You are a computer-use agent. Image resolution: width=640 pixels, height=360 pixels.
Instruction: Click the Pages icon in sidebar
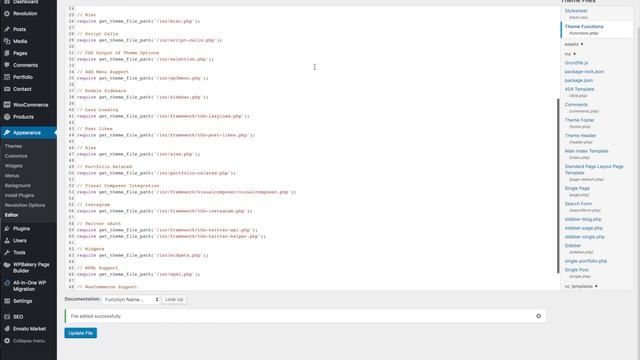point(7,53)
